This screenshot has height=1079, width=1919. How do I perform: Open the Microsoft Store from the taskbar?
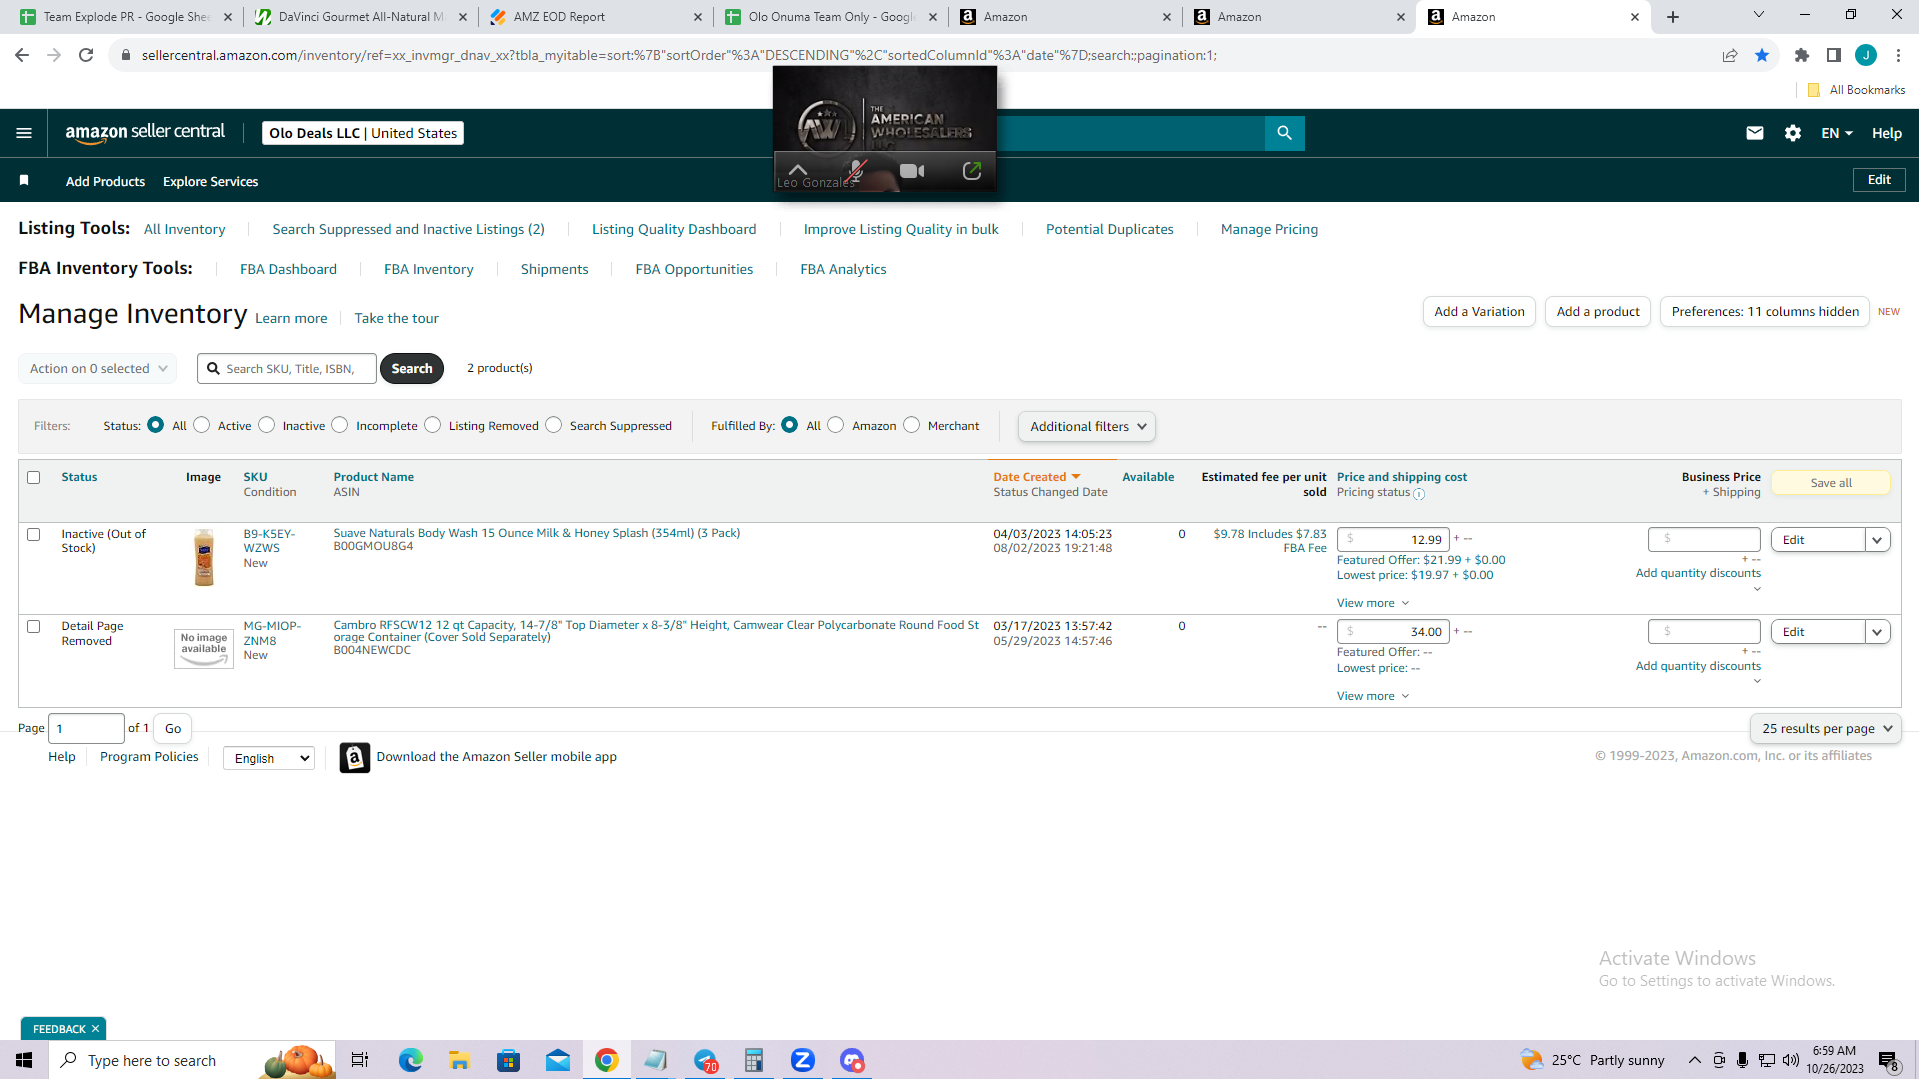tap(508, 1060)
